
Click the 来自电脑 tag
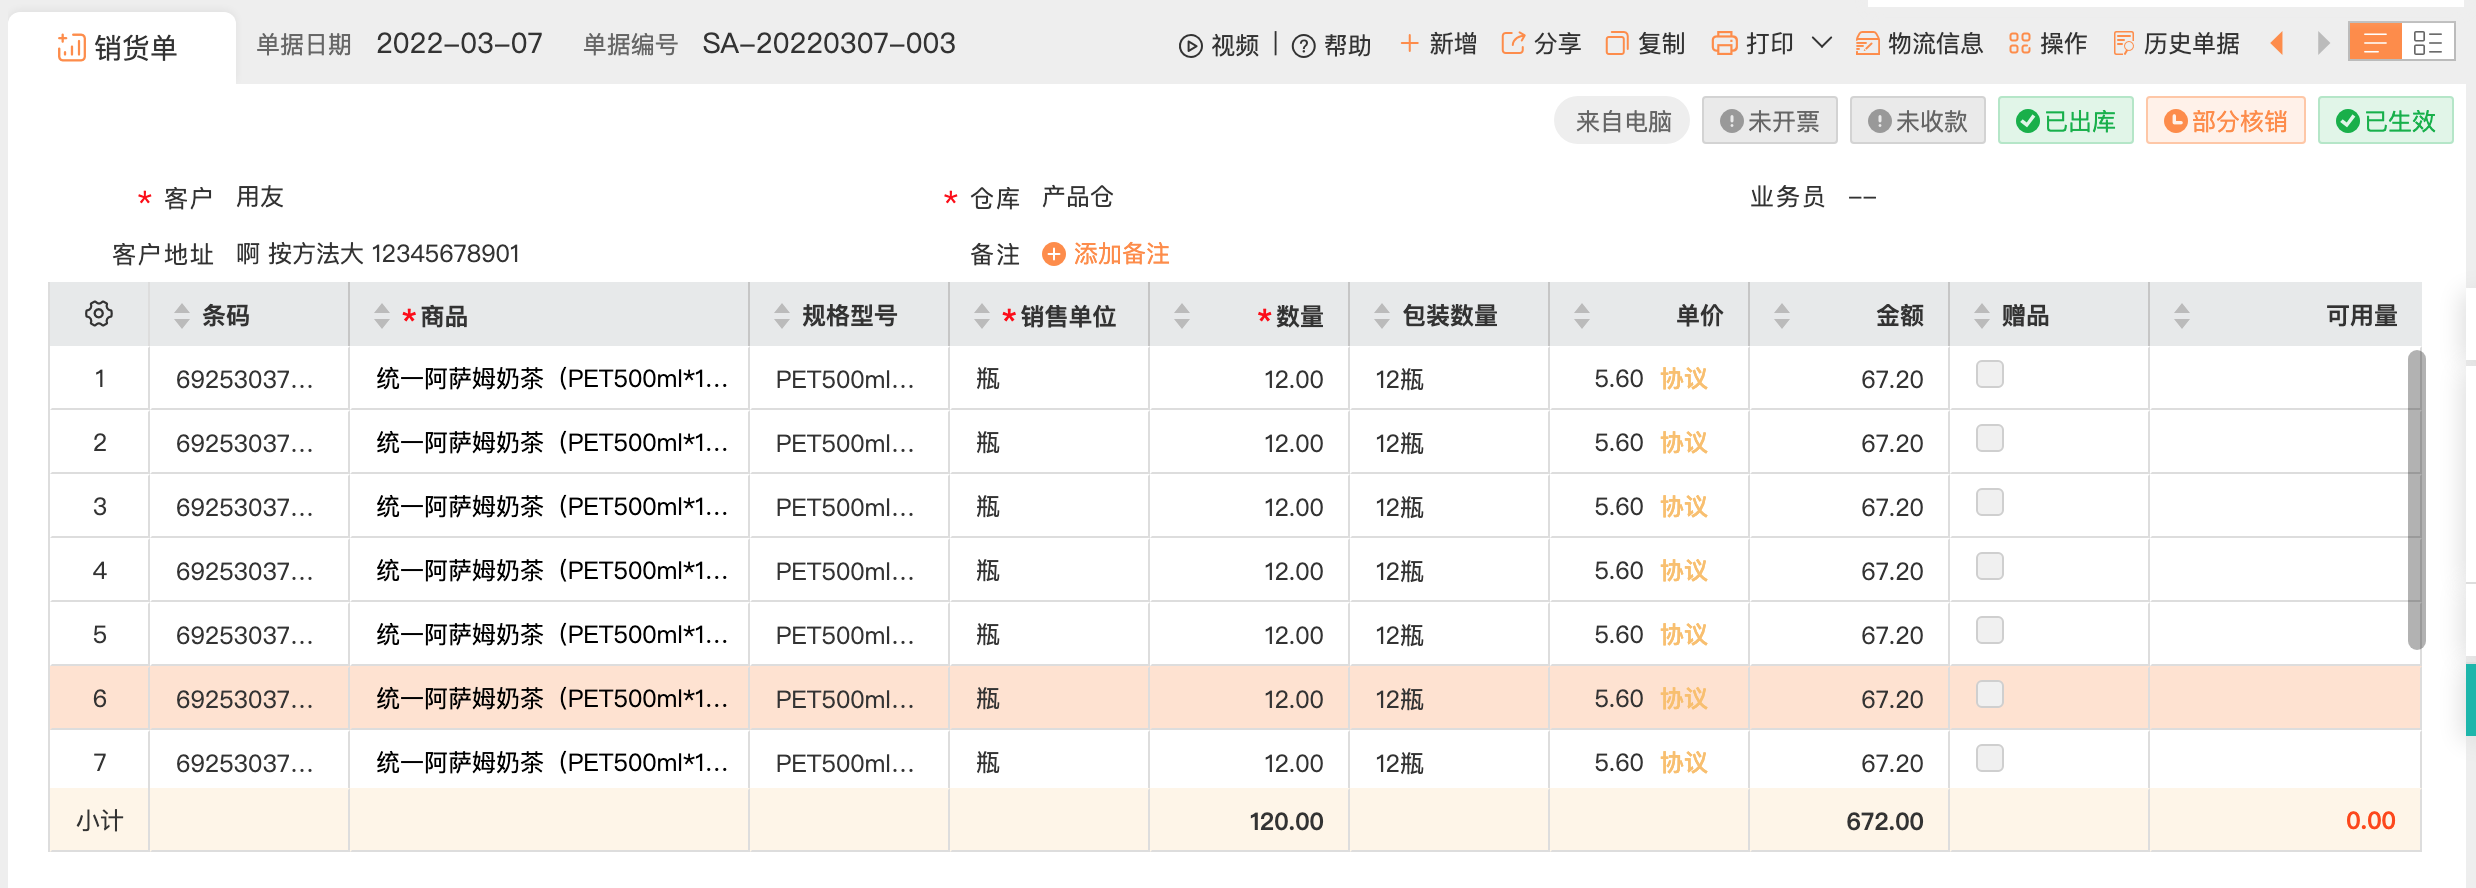coord(1622,121)
